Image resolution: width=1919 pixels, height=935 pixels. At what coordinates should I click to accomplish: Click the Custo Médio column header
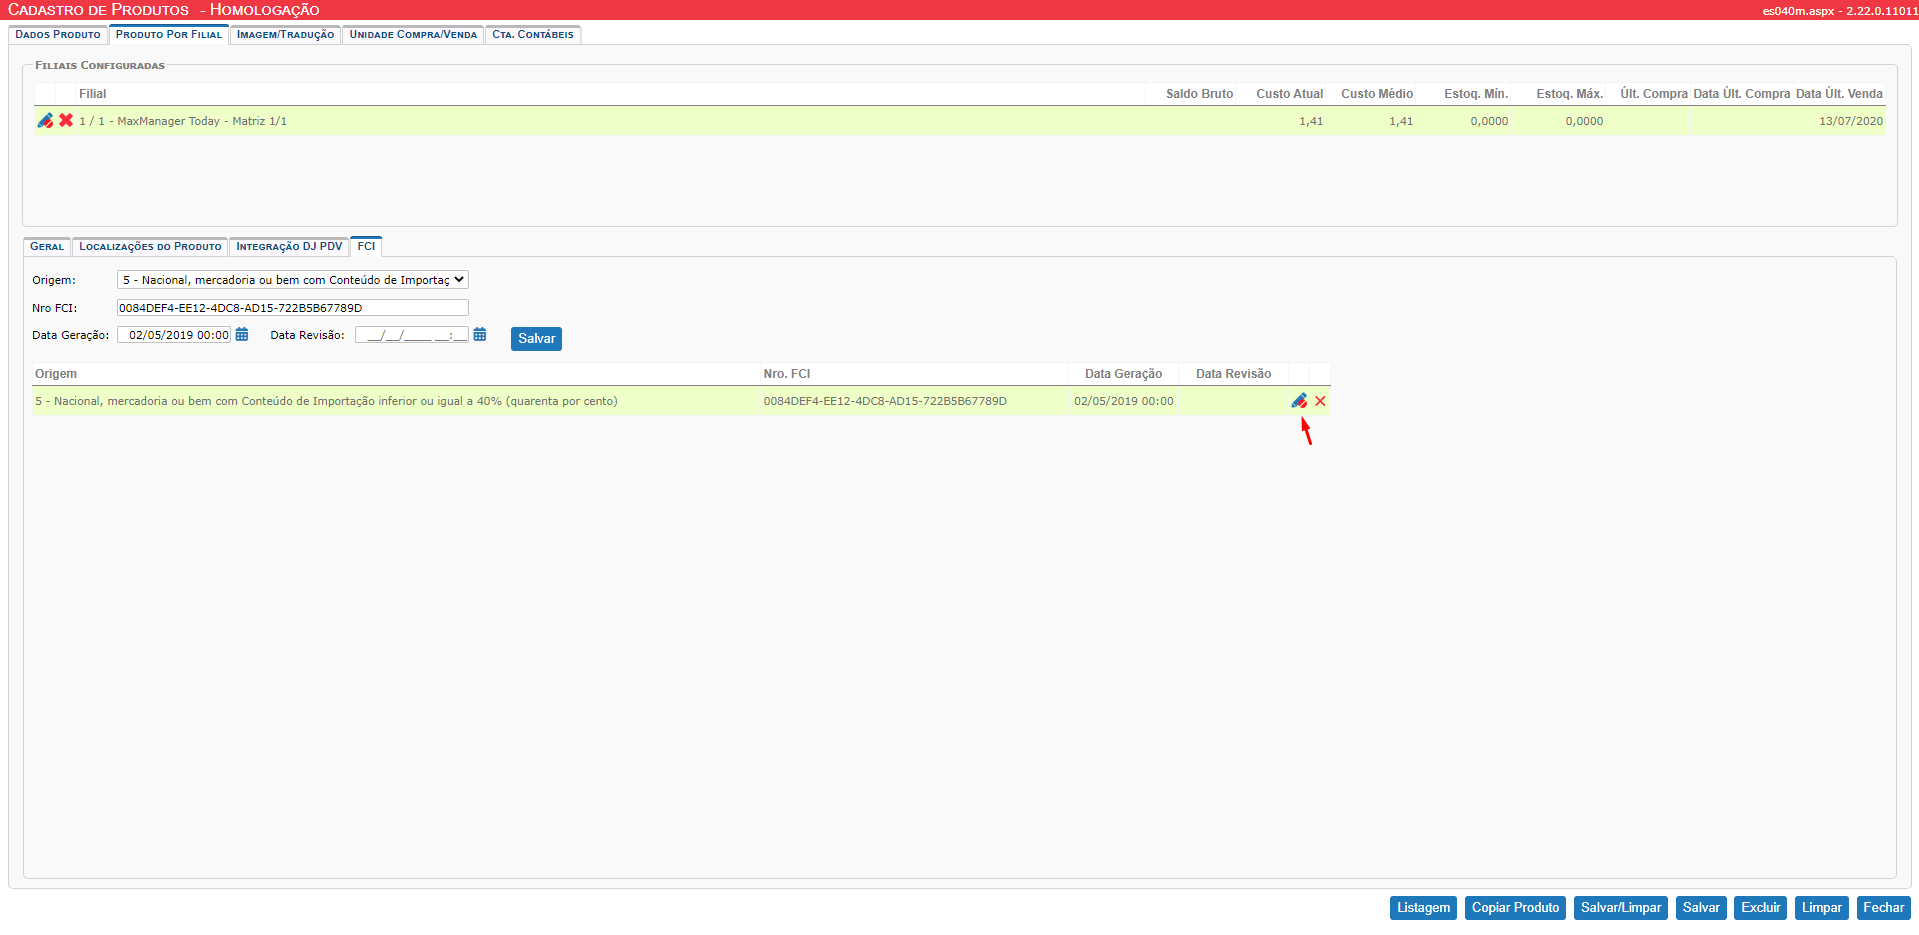coord(1377,94)
